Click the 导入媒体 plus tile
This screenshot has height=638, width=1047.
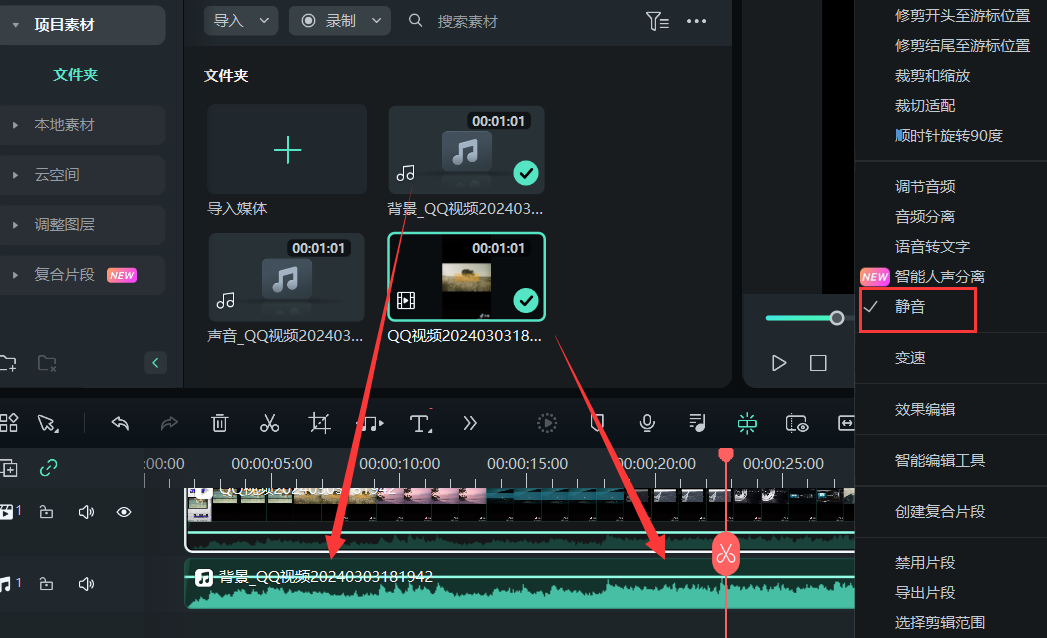click(287, 150)
